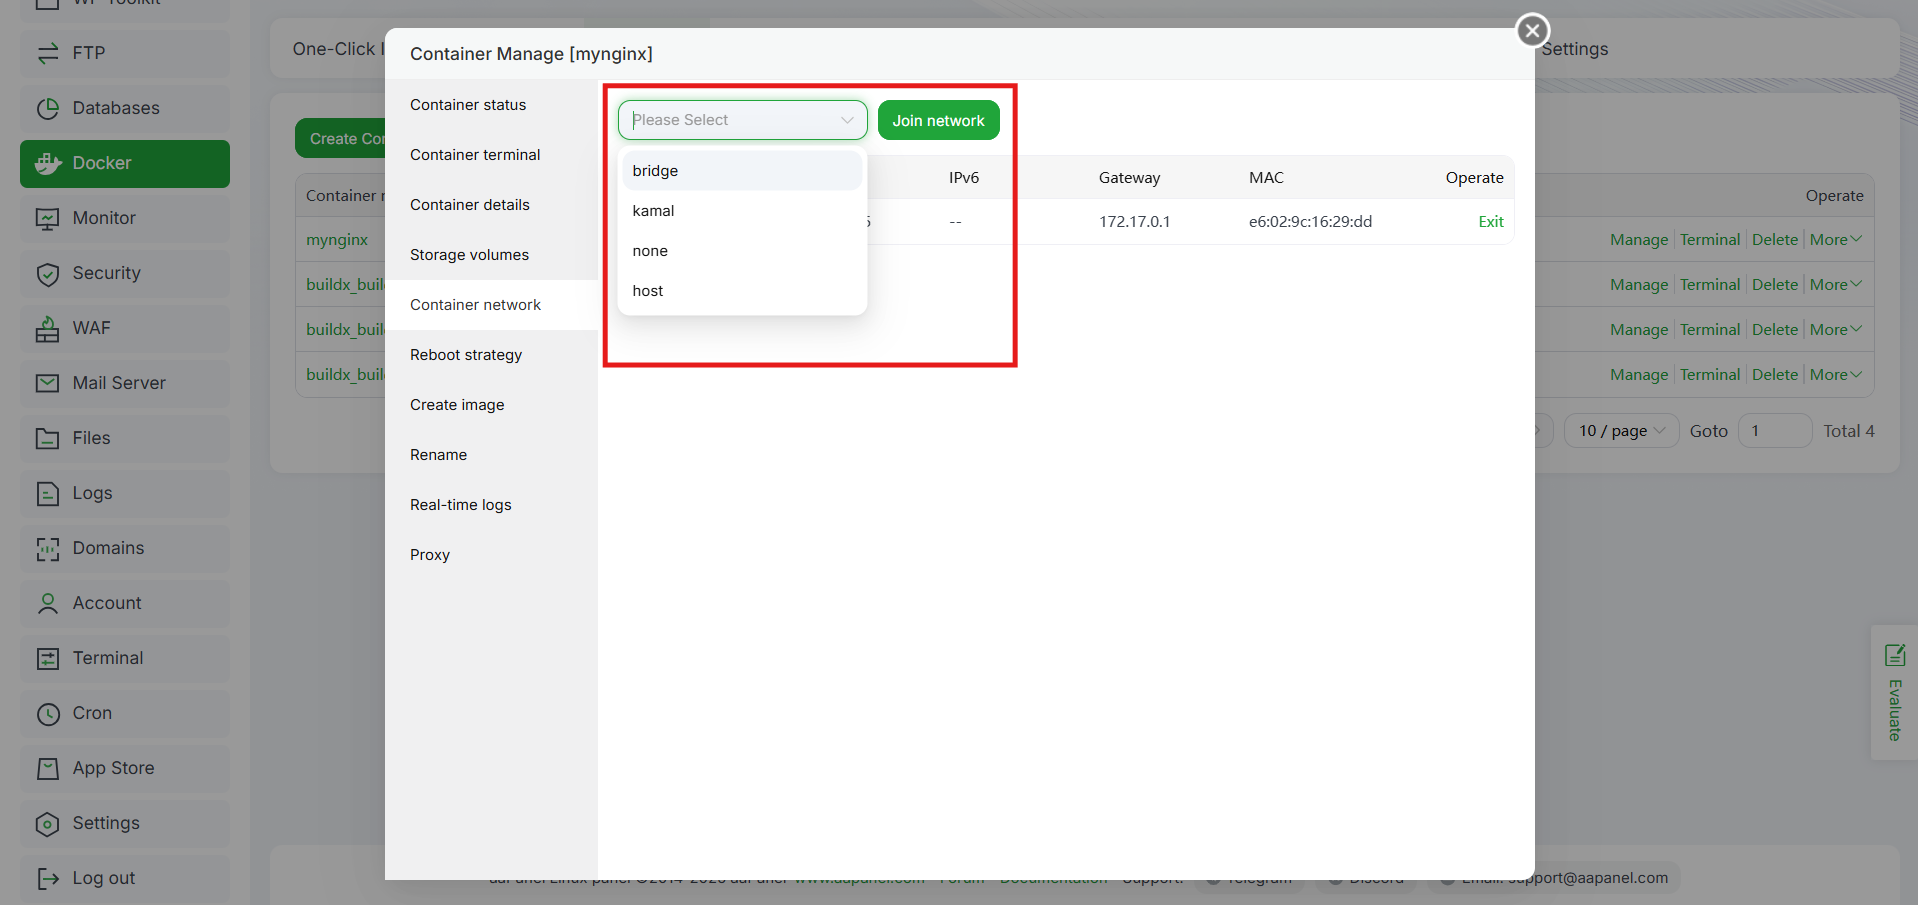Open the App Store bag icon

(48, 768)
